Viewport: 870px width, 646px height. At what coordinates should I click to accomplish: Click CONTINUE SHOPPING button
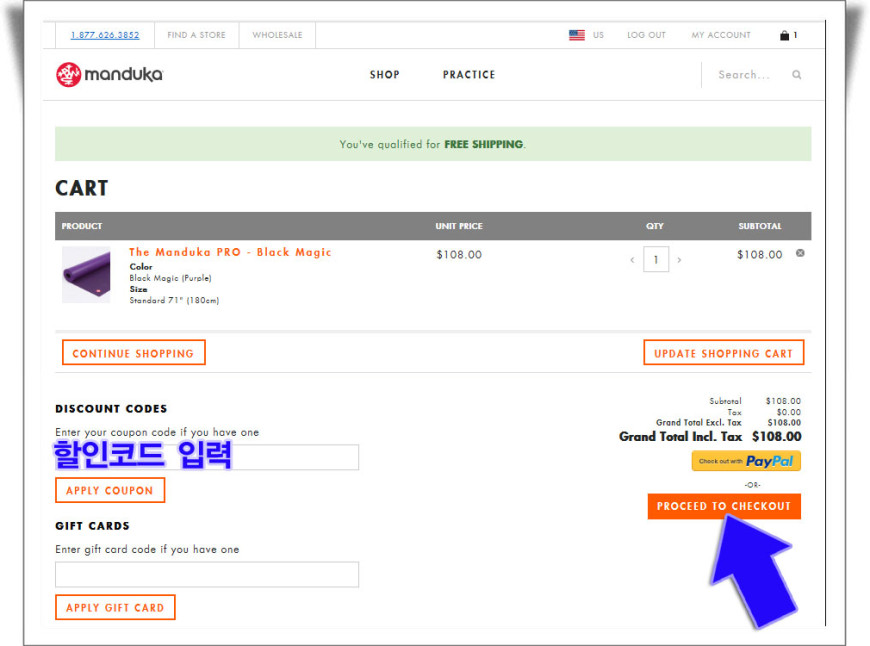134,352
